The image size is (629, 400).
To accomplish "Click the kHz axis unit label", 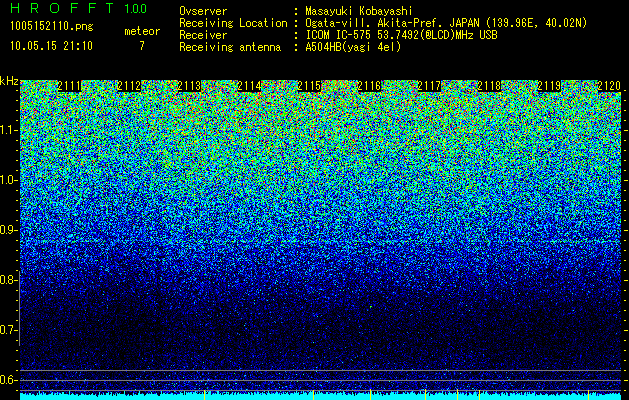I will pyautogui.click(x=9, y=81).
